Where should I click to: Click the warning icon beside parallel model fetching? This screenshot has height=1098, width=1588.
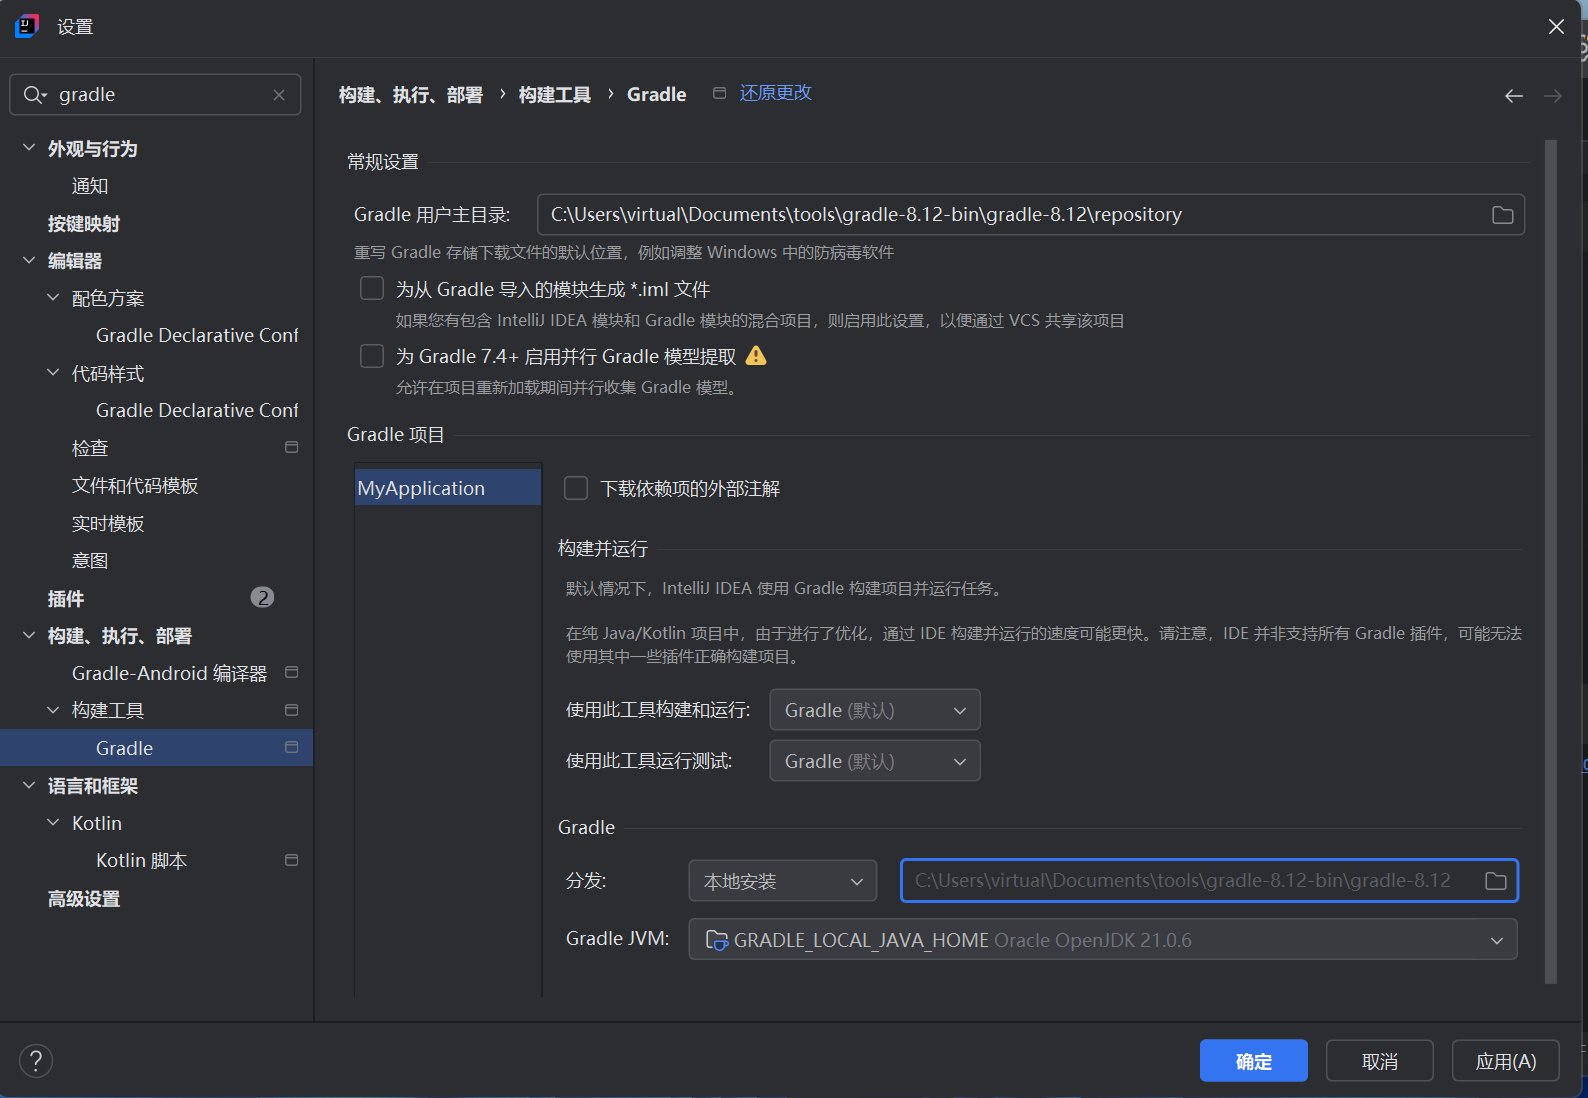(x=756, y=355)
